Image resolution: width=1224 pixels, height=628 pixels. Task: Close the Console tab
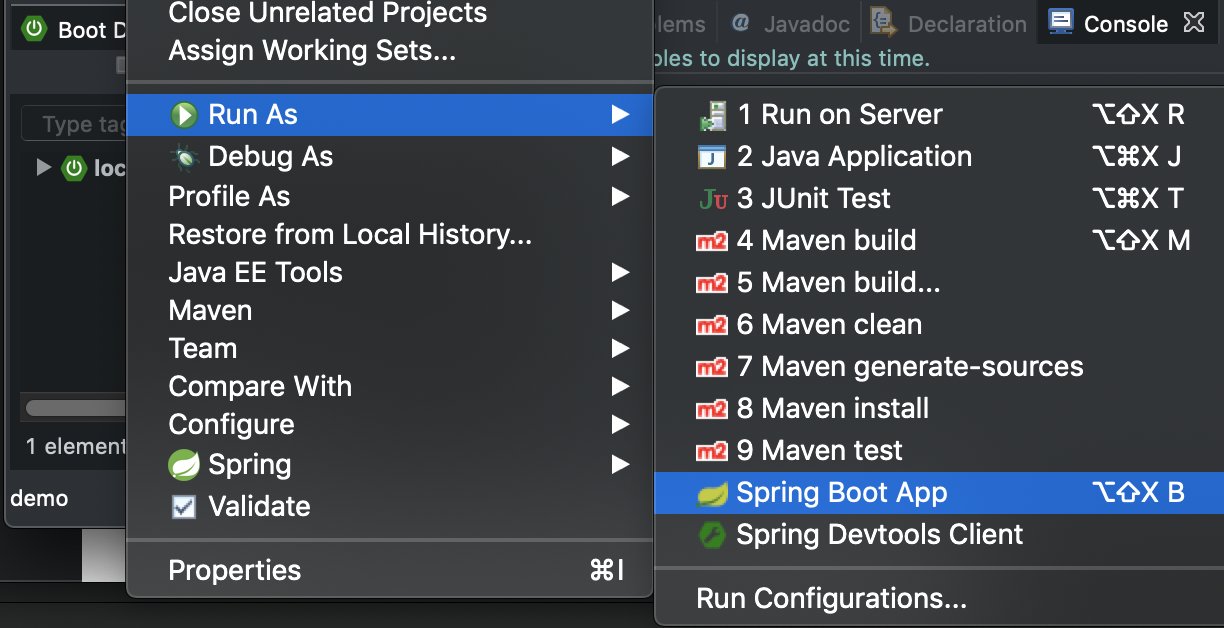tap(1193, 22)
